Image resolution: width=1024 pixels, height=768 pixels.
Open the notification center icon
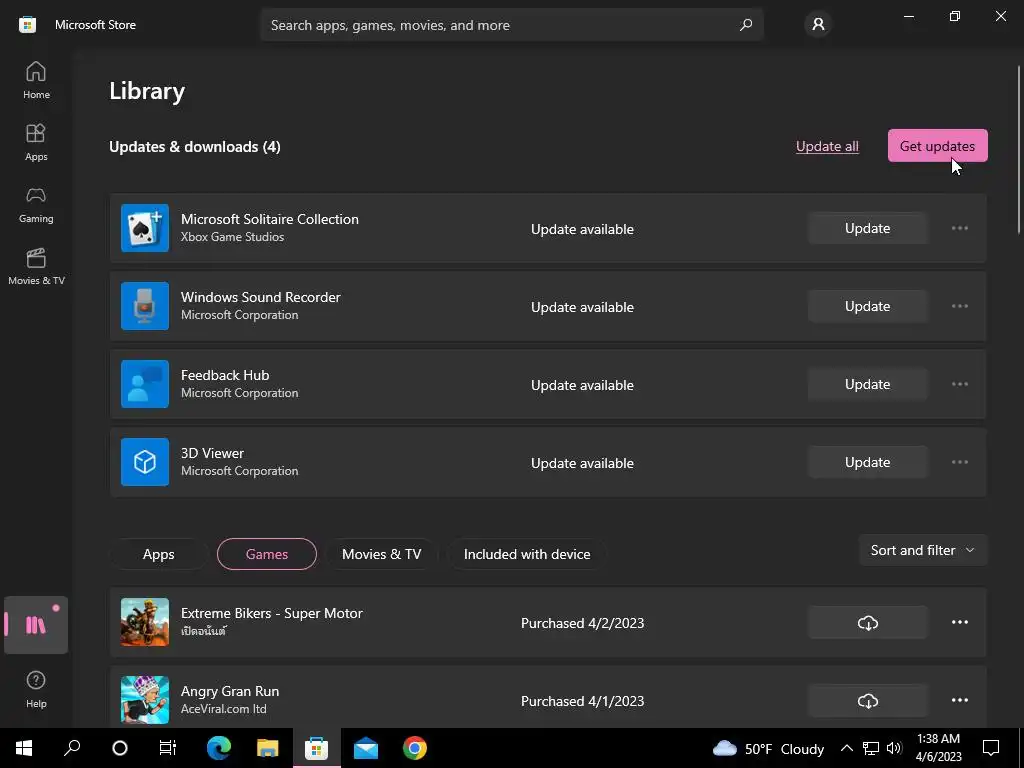pos(991,748)
